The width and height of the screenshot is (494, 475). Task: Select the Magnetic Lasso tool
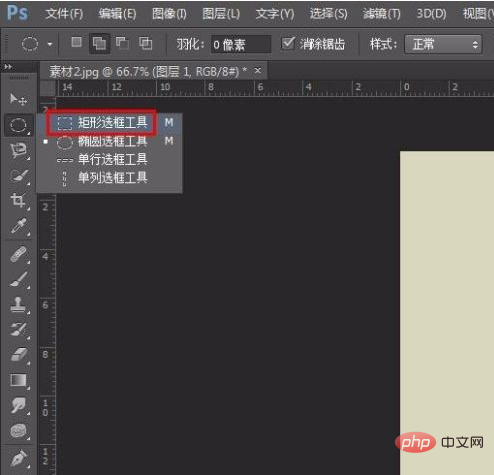click(18, 150)
